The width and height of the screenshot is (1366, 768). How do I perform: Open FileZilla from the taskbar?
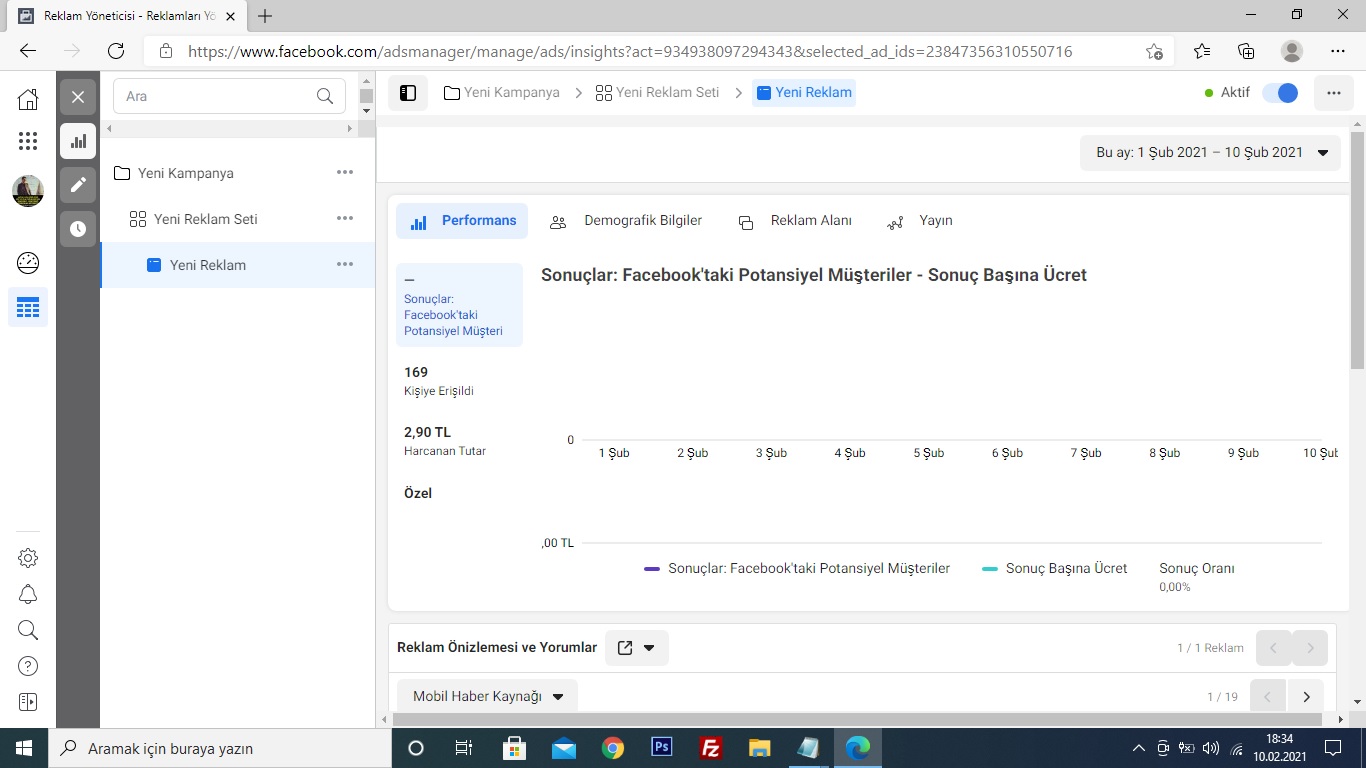pyautogui.click(x=711, y=748)
